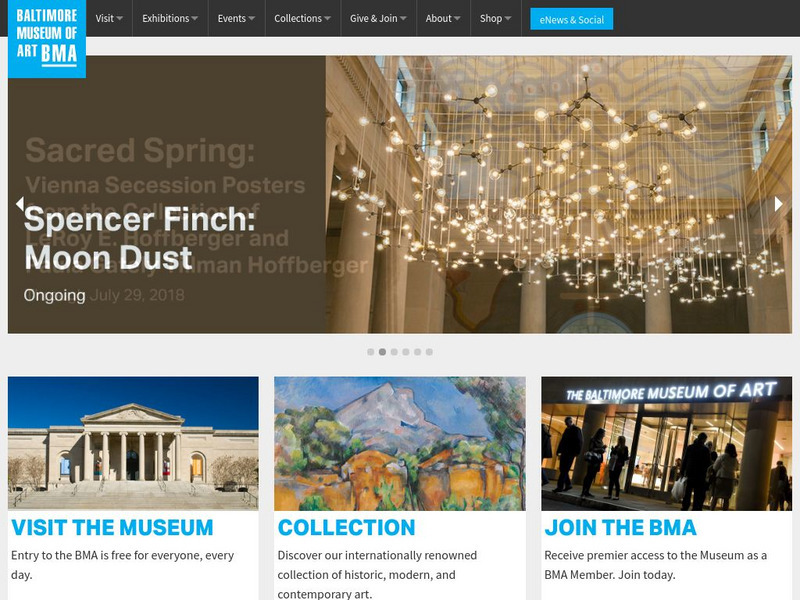The width and height of the screenshot is (800, 600).
Task: Click the museum building photo thumbnail
Action: tap(133, 443)
